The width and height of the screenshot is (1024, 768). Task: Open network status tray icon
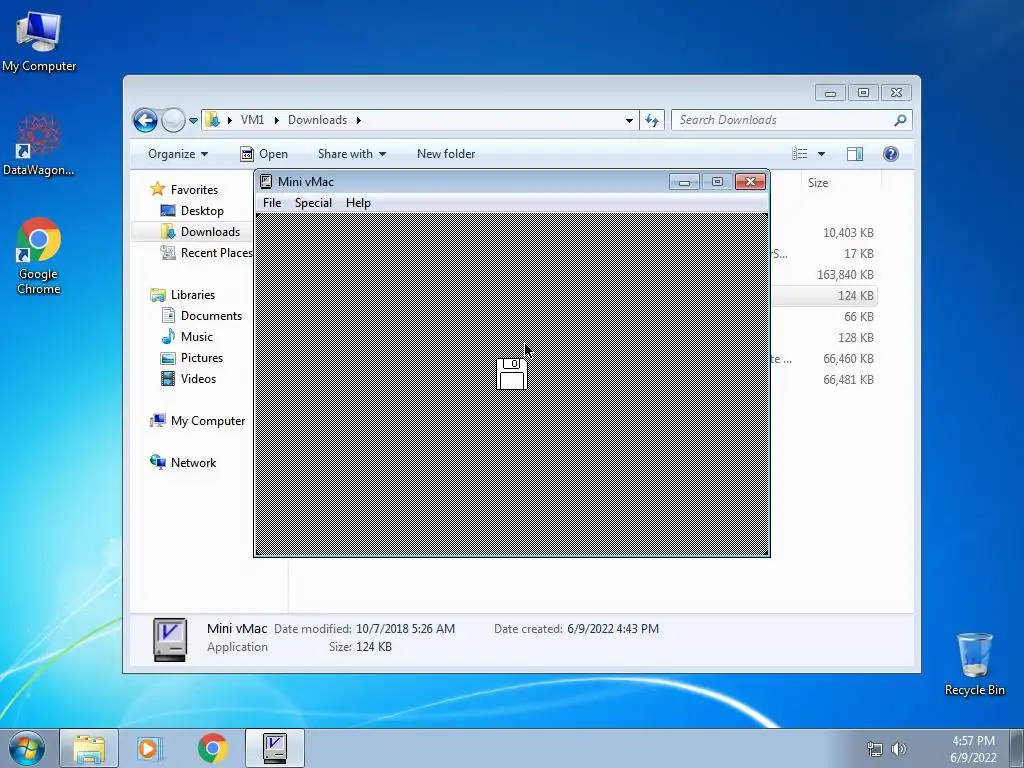[874, 749]
